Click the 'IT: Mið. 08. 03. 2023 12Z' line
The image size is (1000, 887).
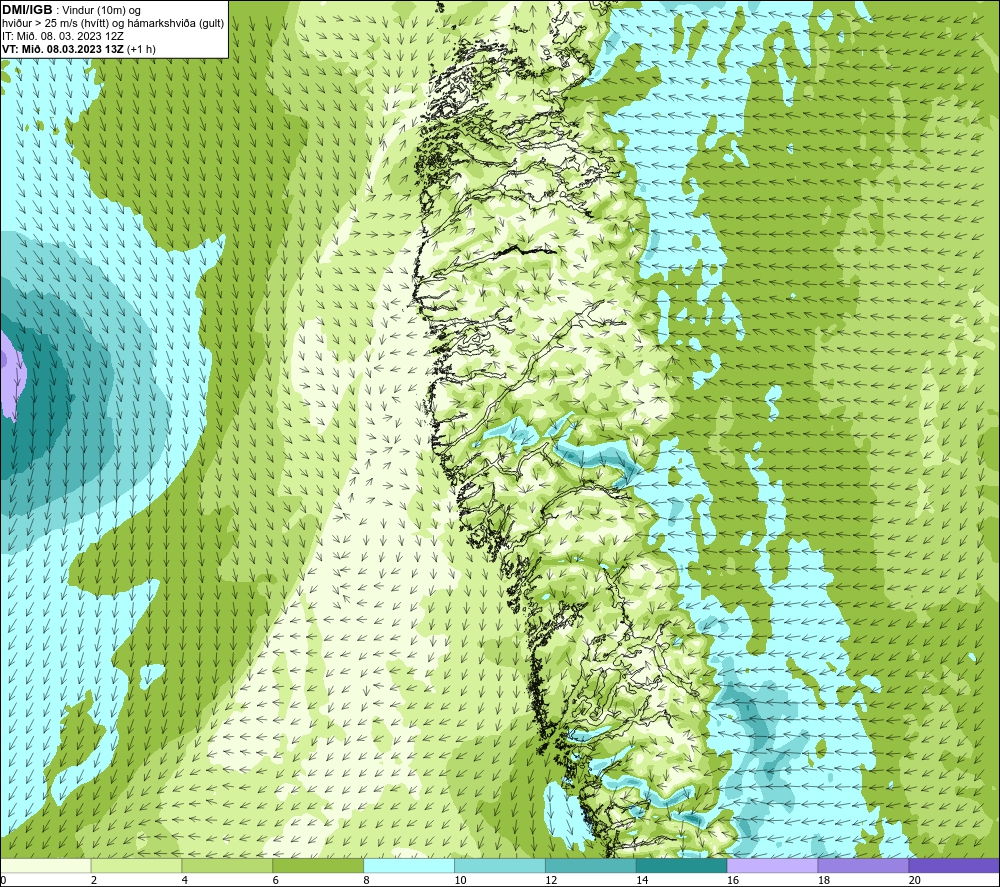[x=62, y=36]
